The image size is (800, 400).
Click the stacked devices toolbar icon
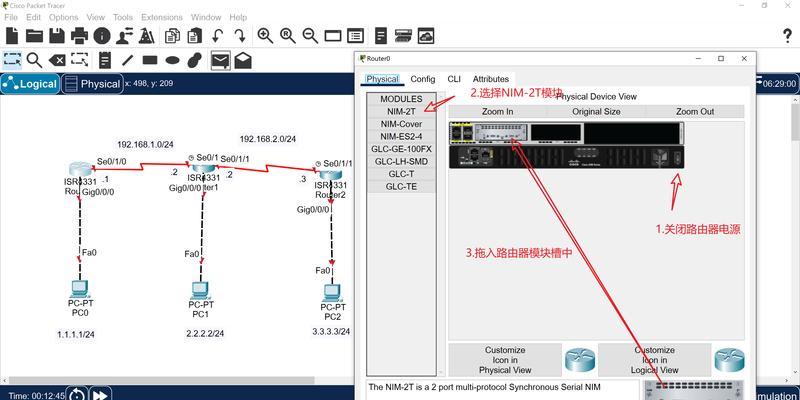pos(403,36)
